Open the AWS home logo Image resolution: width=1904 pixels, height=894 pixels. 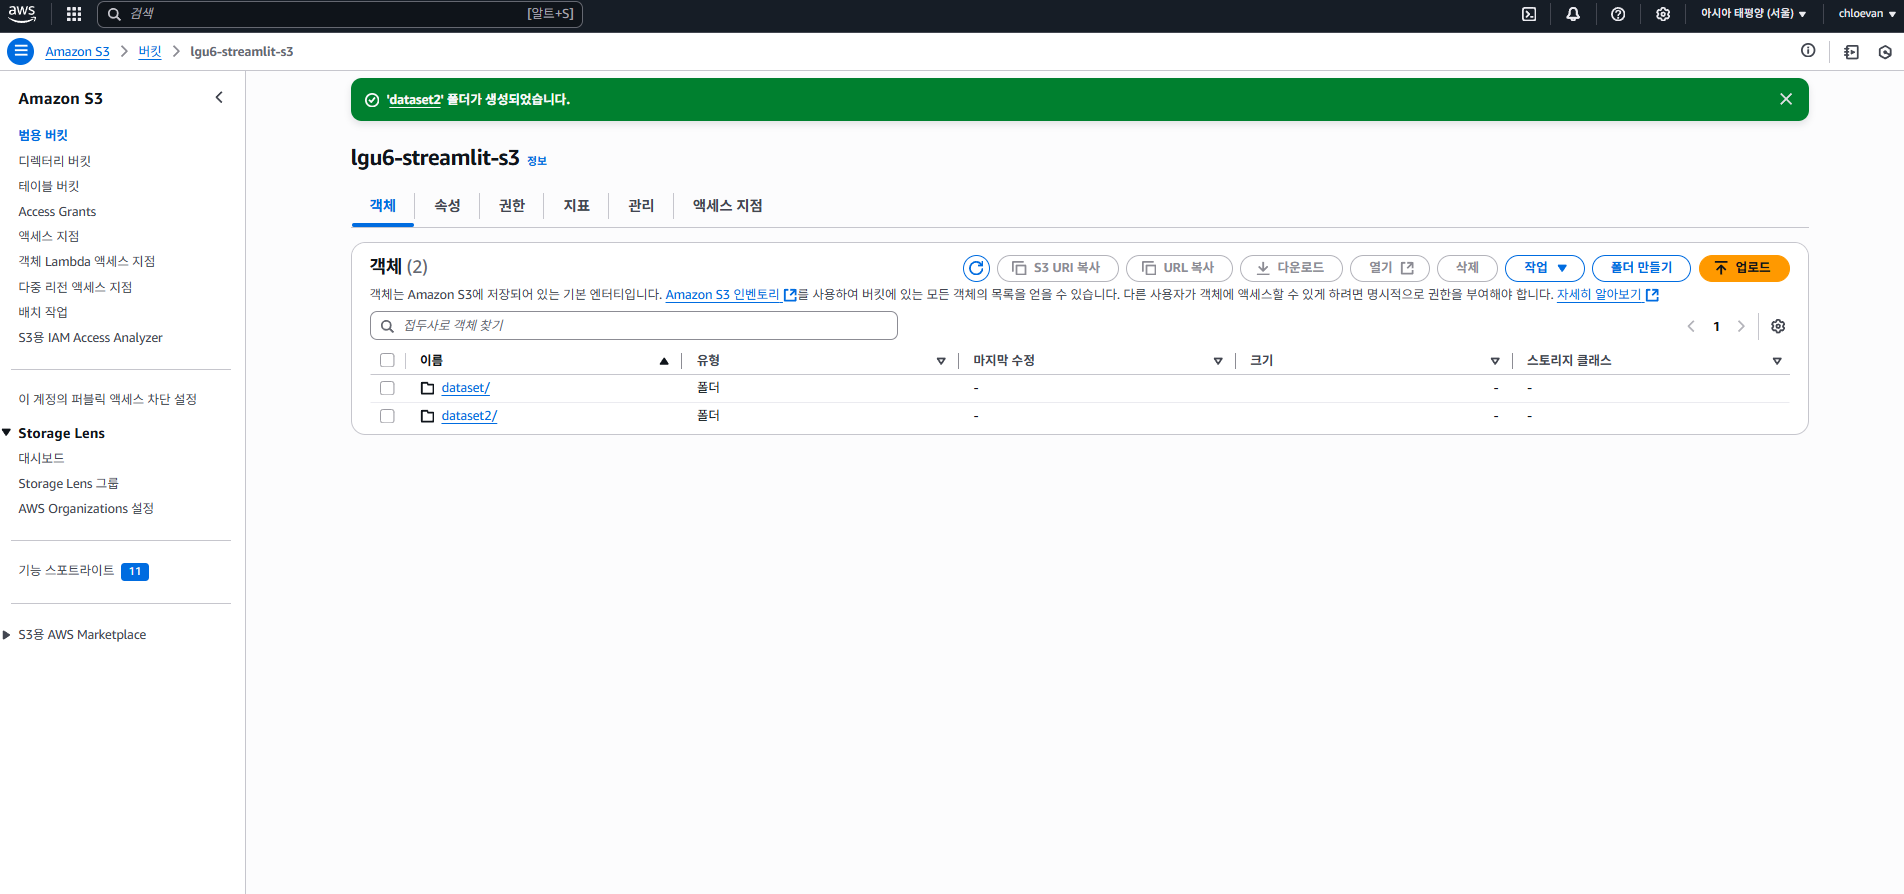(x=22, y=14)
